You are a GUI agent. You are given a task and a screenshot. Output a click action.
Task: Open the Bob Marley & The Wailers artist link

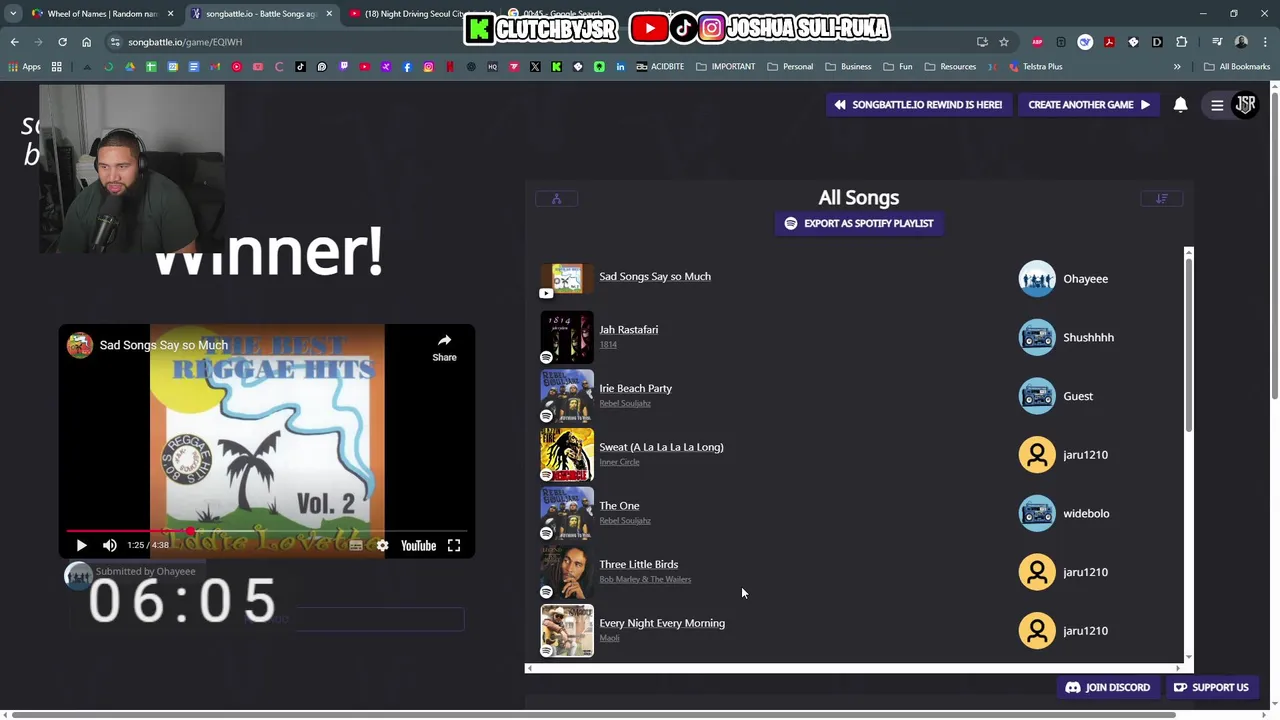coord(645,579)
